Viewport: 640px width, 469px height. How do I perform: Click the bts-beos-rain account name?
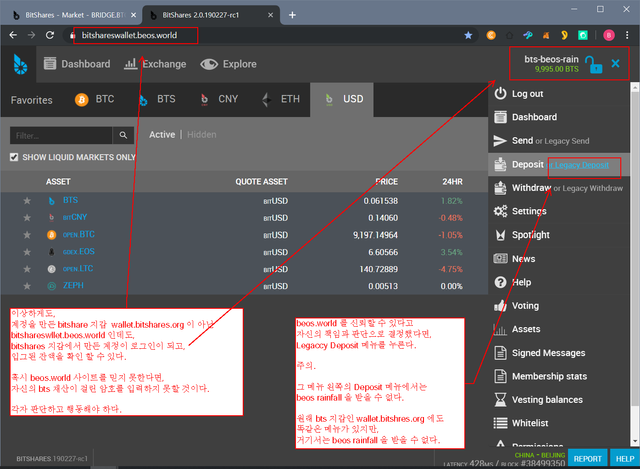[551, 59]
